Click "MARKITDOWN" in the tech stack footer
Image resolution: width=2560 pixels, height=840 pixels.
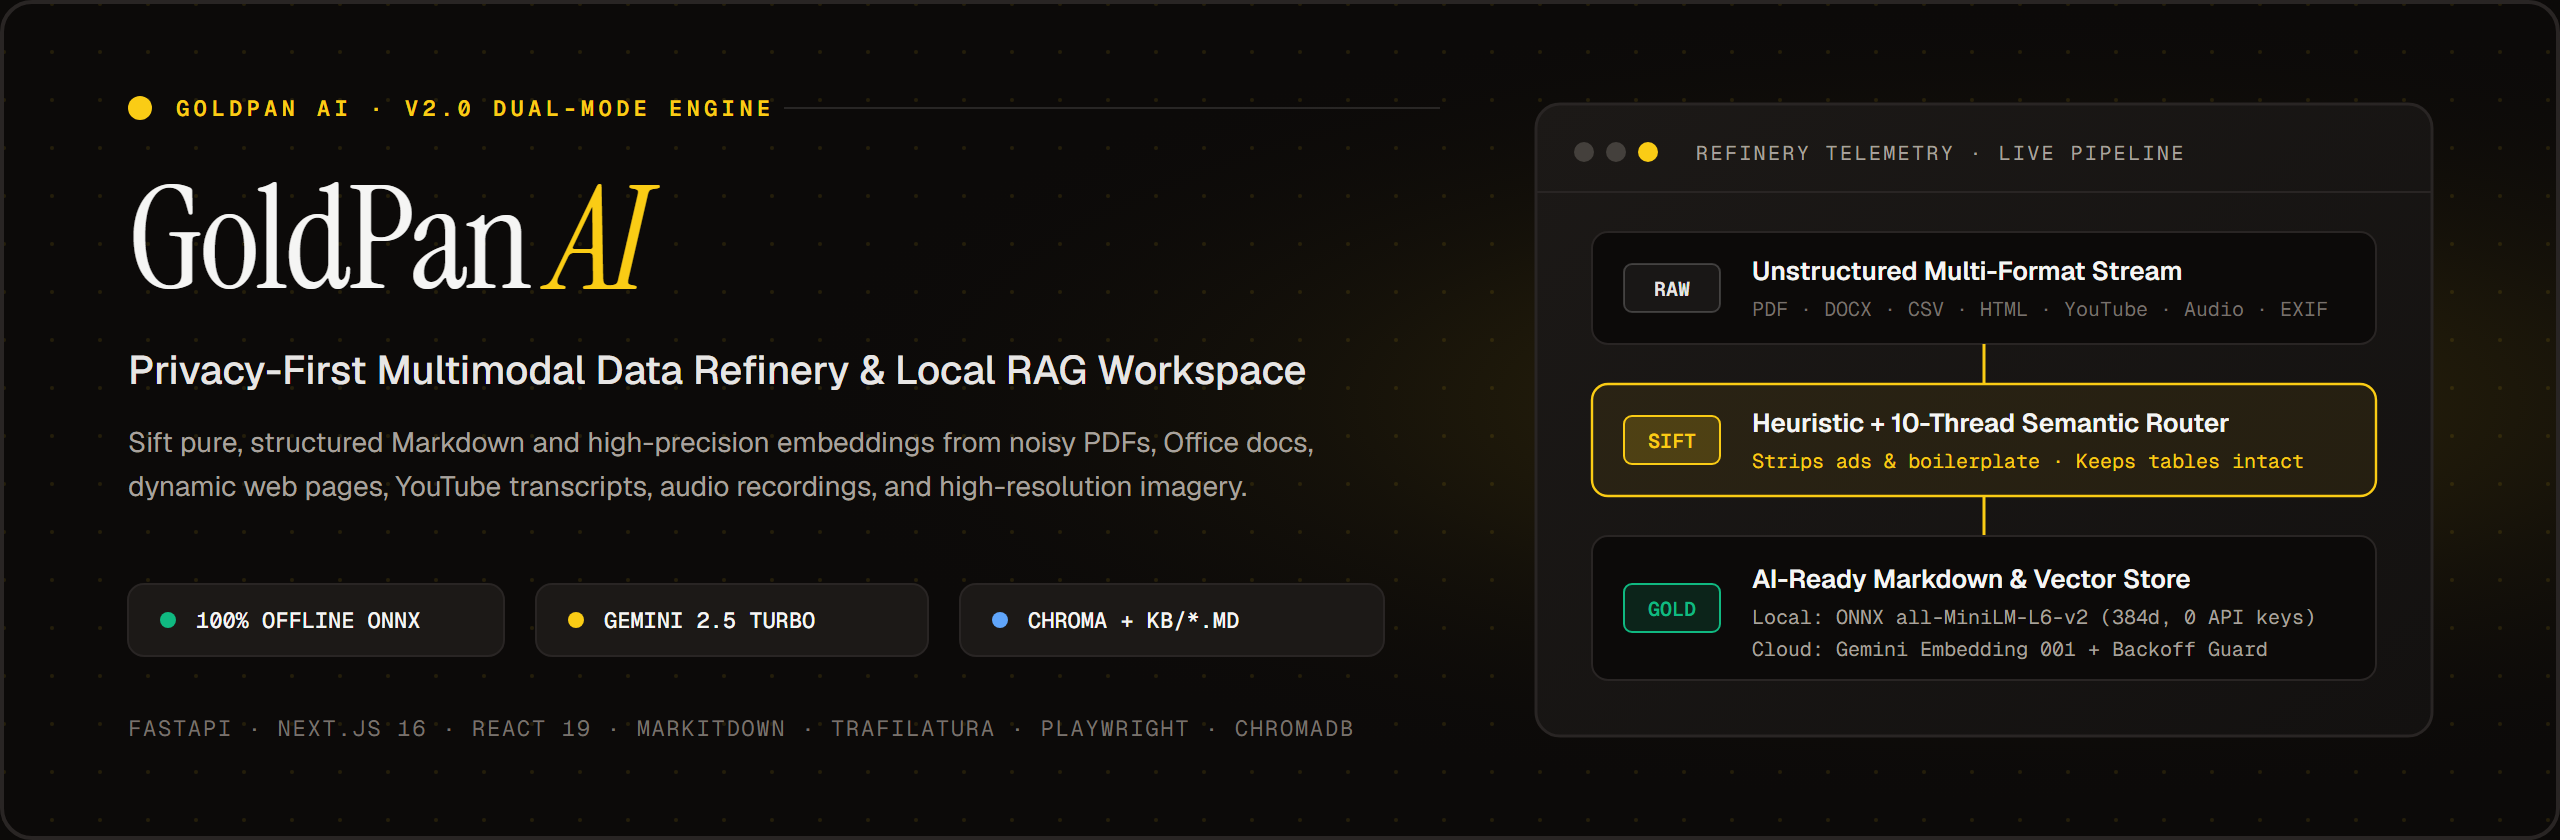[x=711, y=729]
